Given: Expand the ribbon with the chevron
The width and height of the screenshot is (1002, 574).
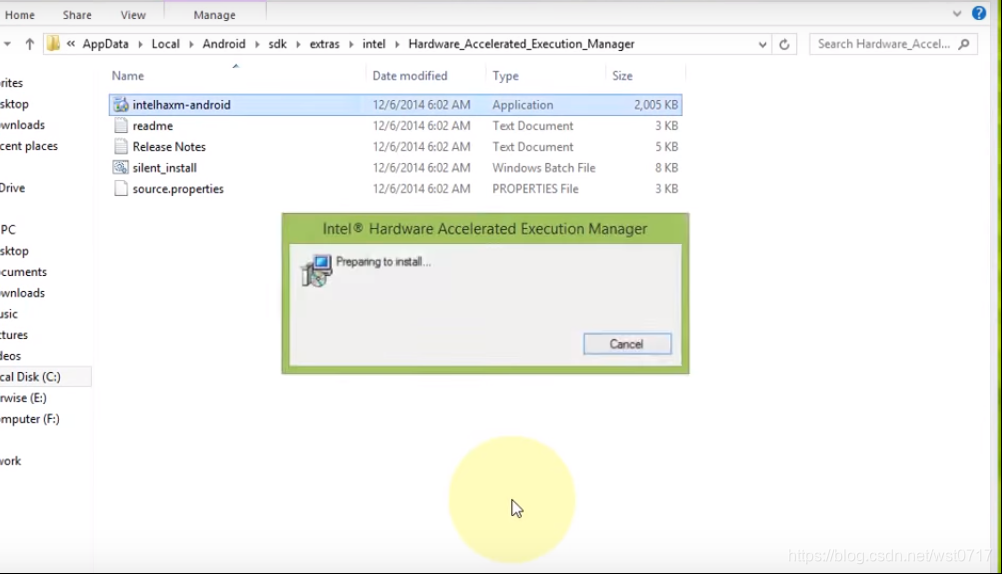Looking at the screenshot, I should [x=957, y=13].
